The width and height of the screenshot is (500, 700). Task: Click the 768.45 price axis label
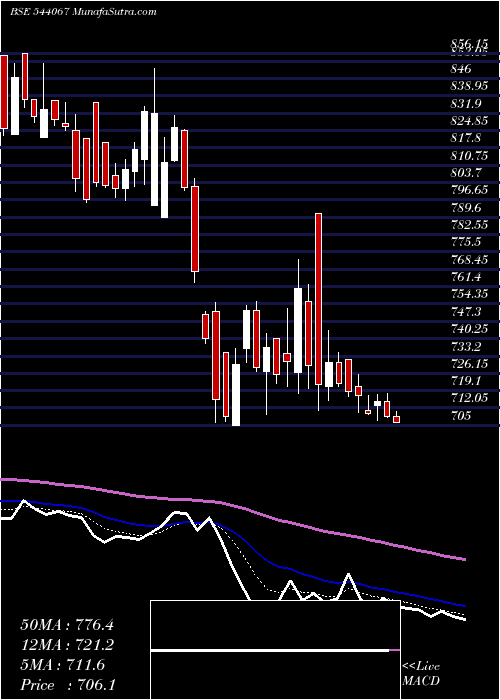tap(469, 259)
